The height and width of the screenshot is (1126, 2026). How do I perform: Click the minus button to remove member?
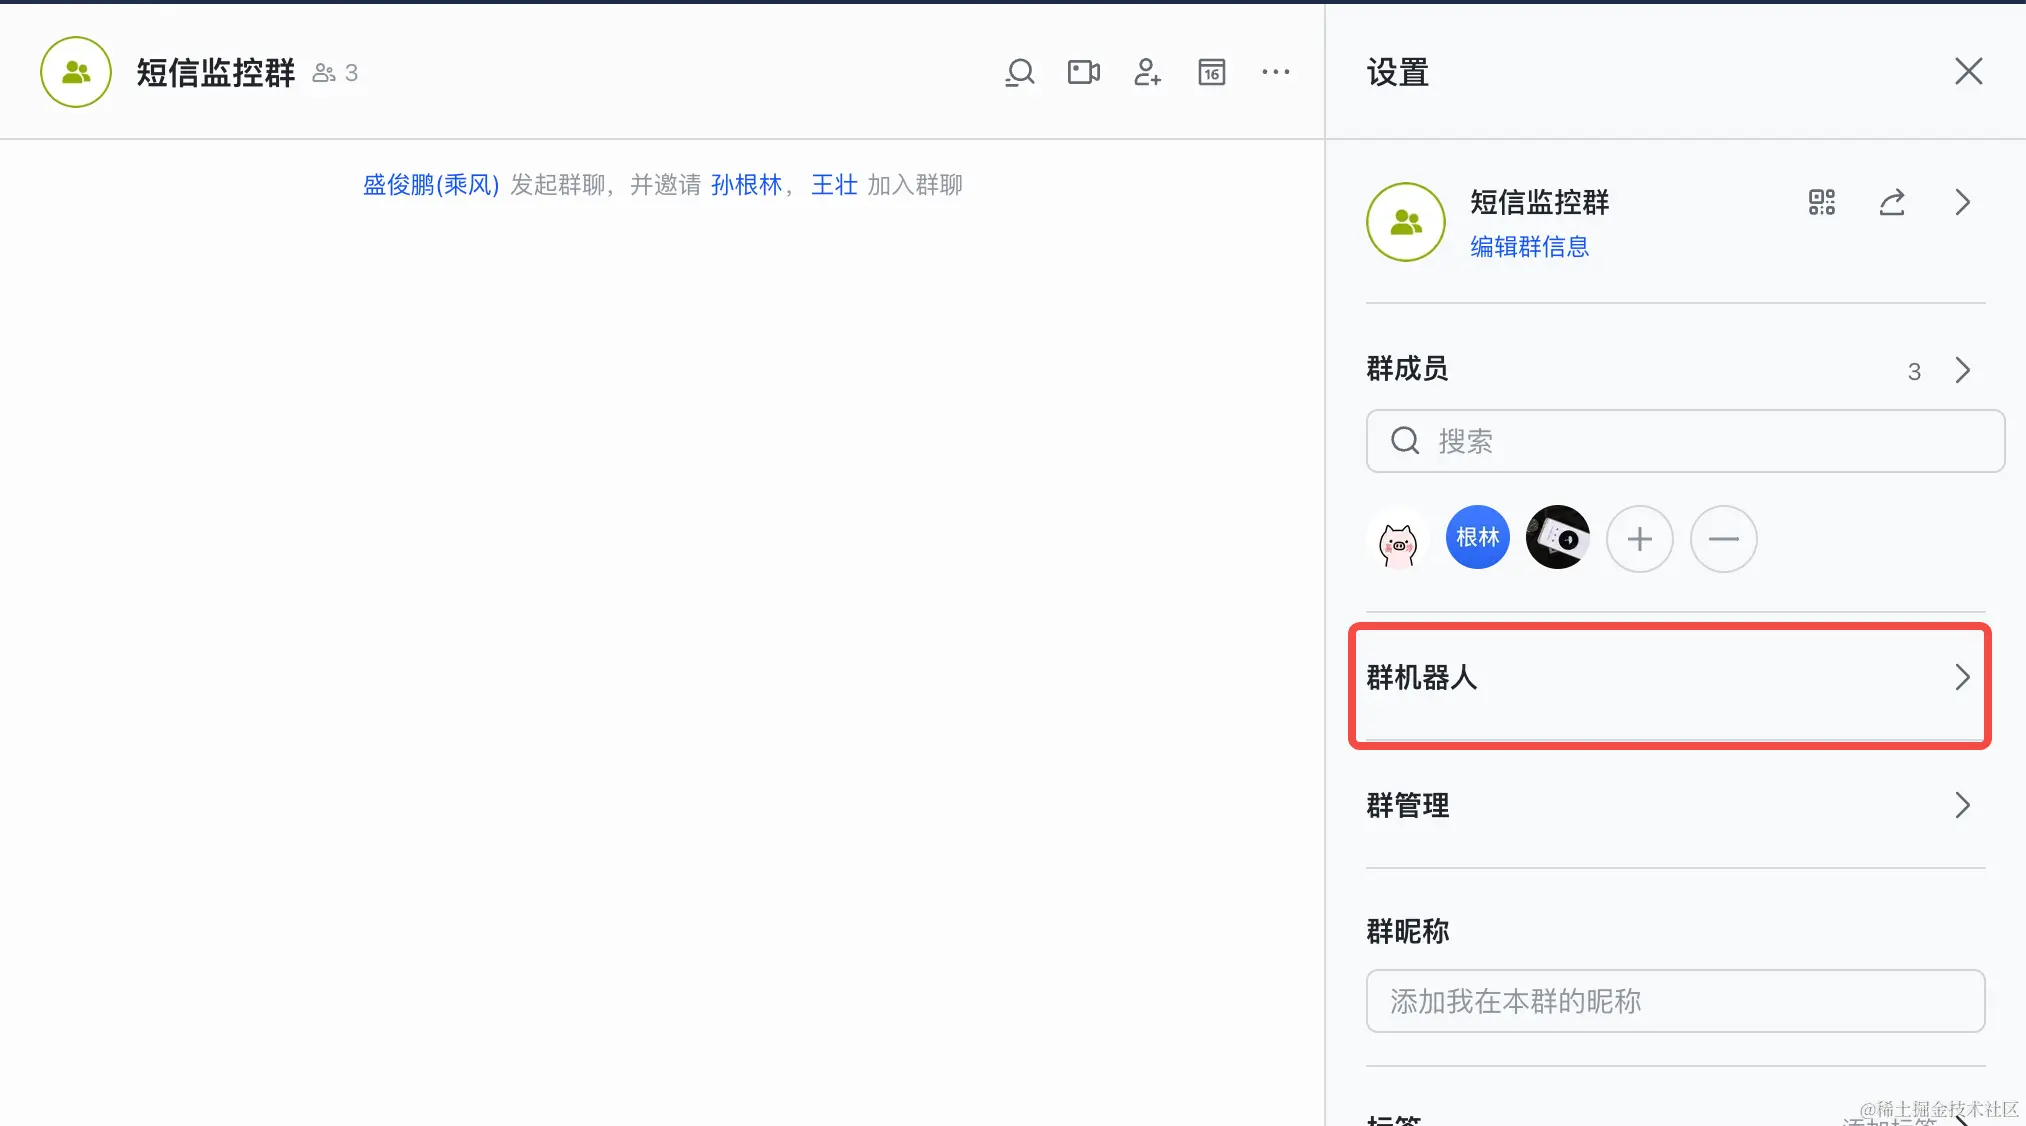click(x=1723, y=539)
